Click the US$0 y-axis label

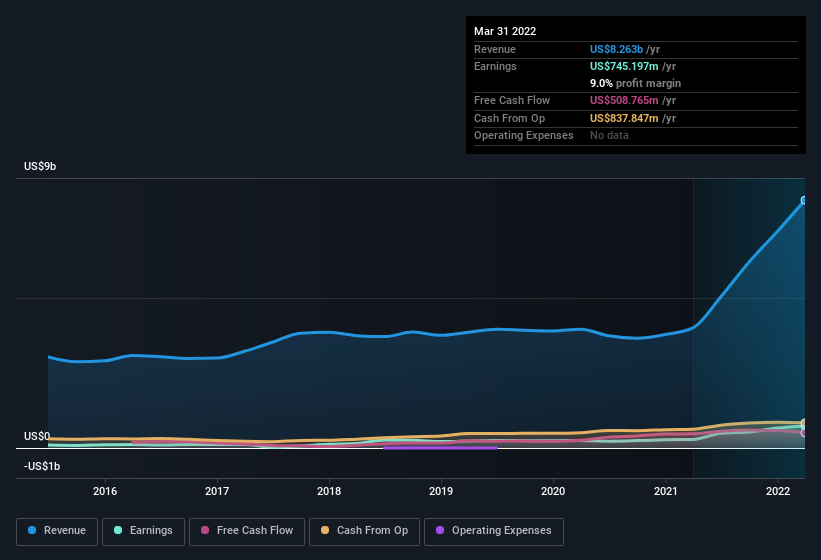click(x=37, y=436)
